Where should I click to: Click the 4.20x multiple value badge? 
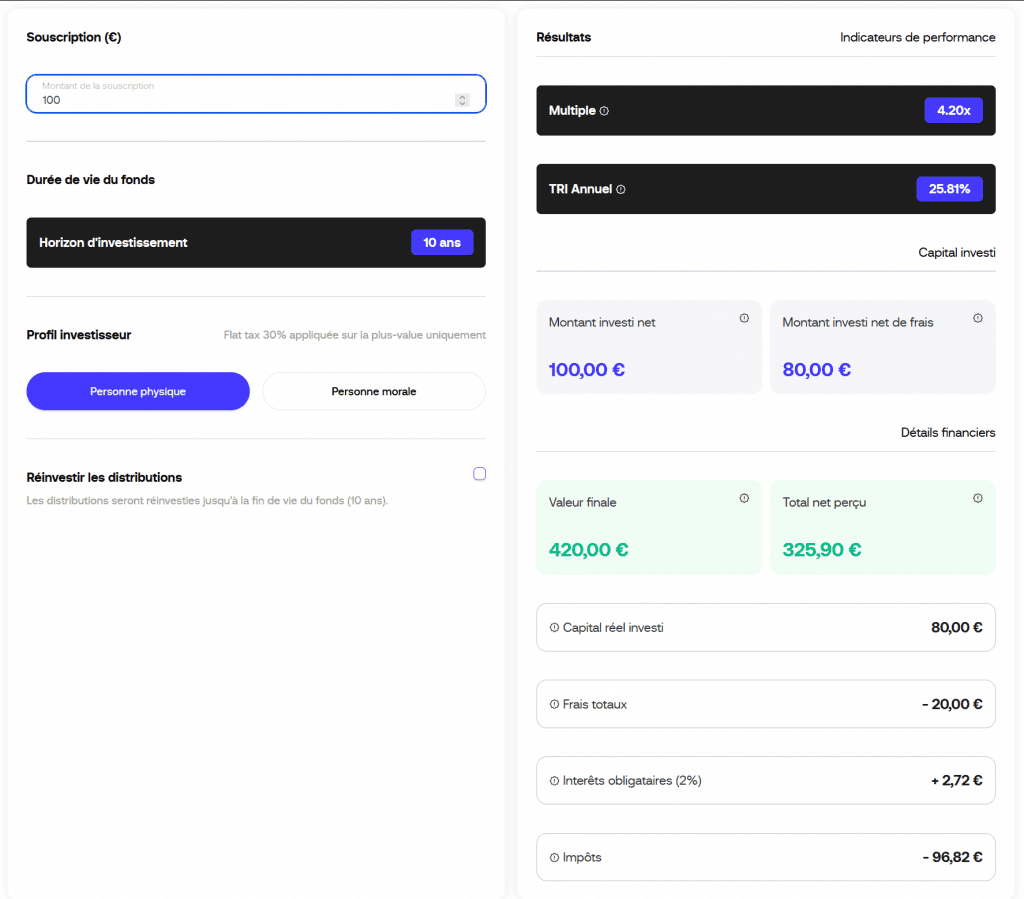click(953, 111)
